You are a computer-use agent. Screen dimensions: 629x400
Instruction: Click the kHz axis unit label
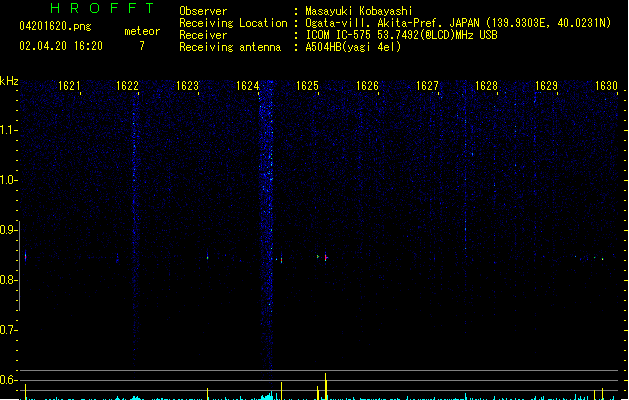click(x=9, y=81)
